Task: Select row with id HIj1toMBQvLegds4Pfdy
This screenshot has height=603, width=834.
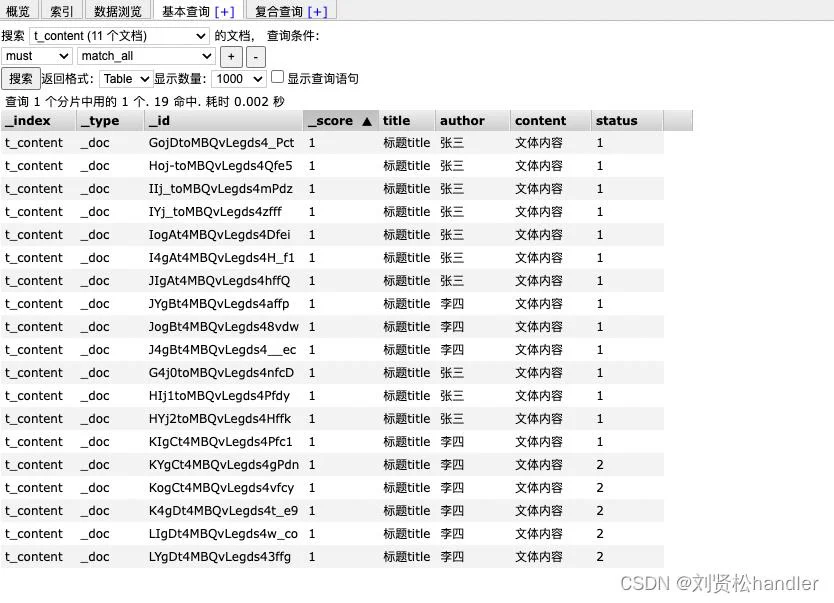Action: click(332, 396)
